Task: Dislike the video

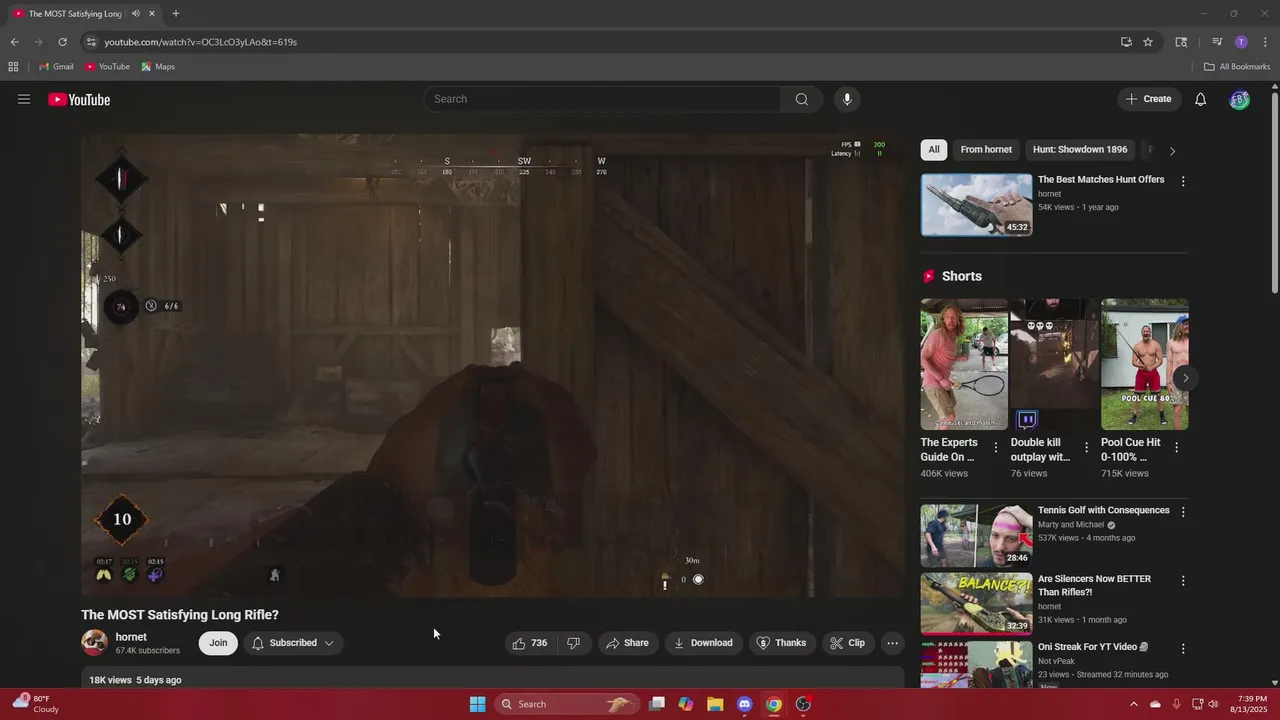Action: [x=573, y=643]
